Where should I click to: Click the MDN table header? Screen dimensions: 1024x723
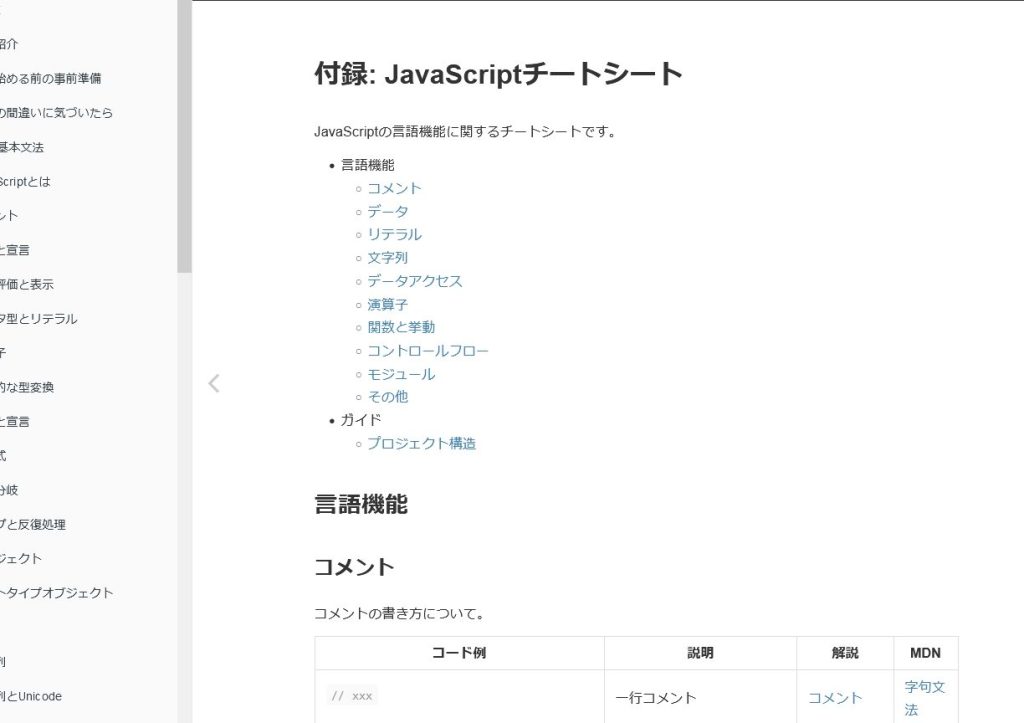[925, 653]
